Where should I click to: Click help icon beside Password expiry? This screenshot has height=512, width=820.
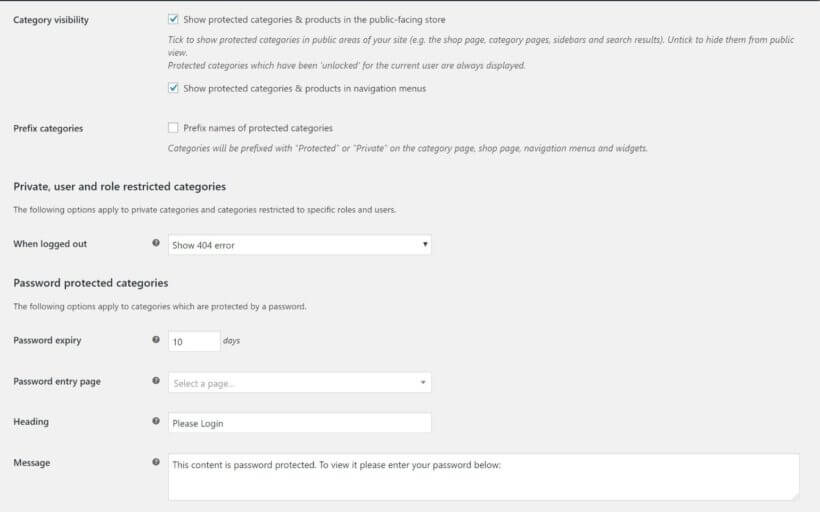point(155,340)
